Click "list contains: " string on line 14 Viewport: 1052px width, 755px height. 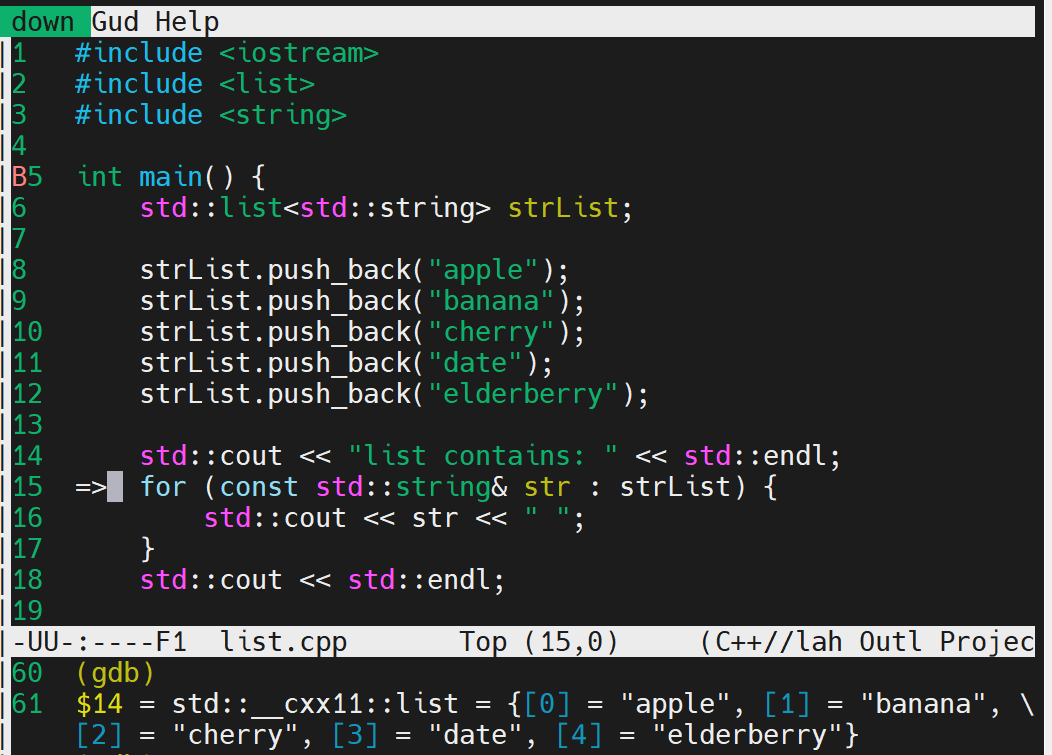[482, 456]
